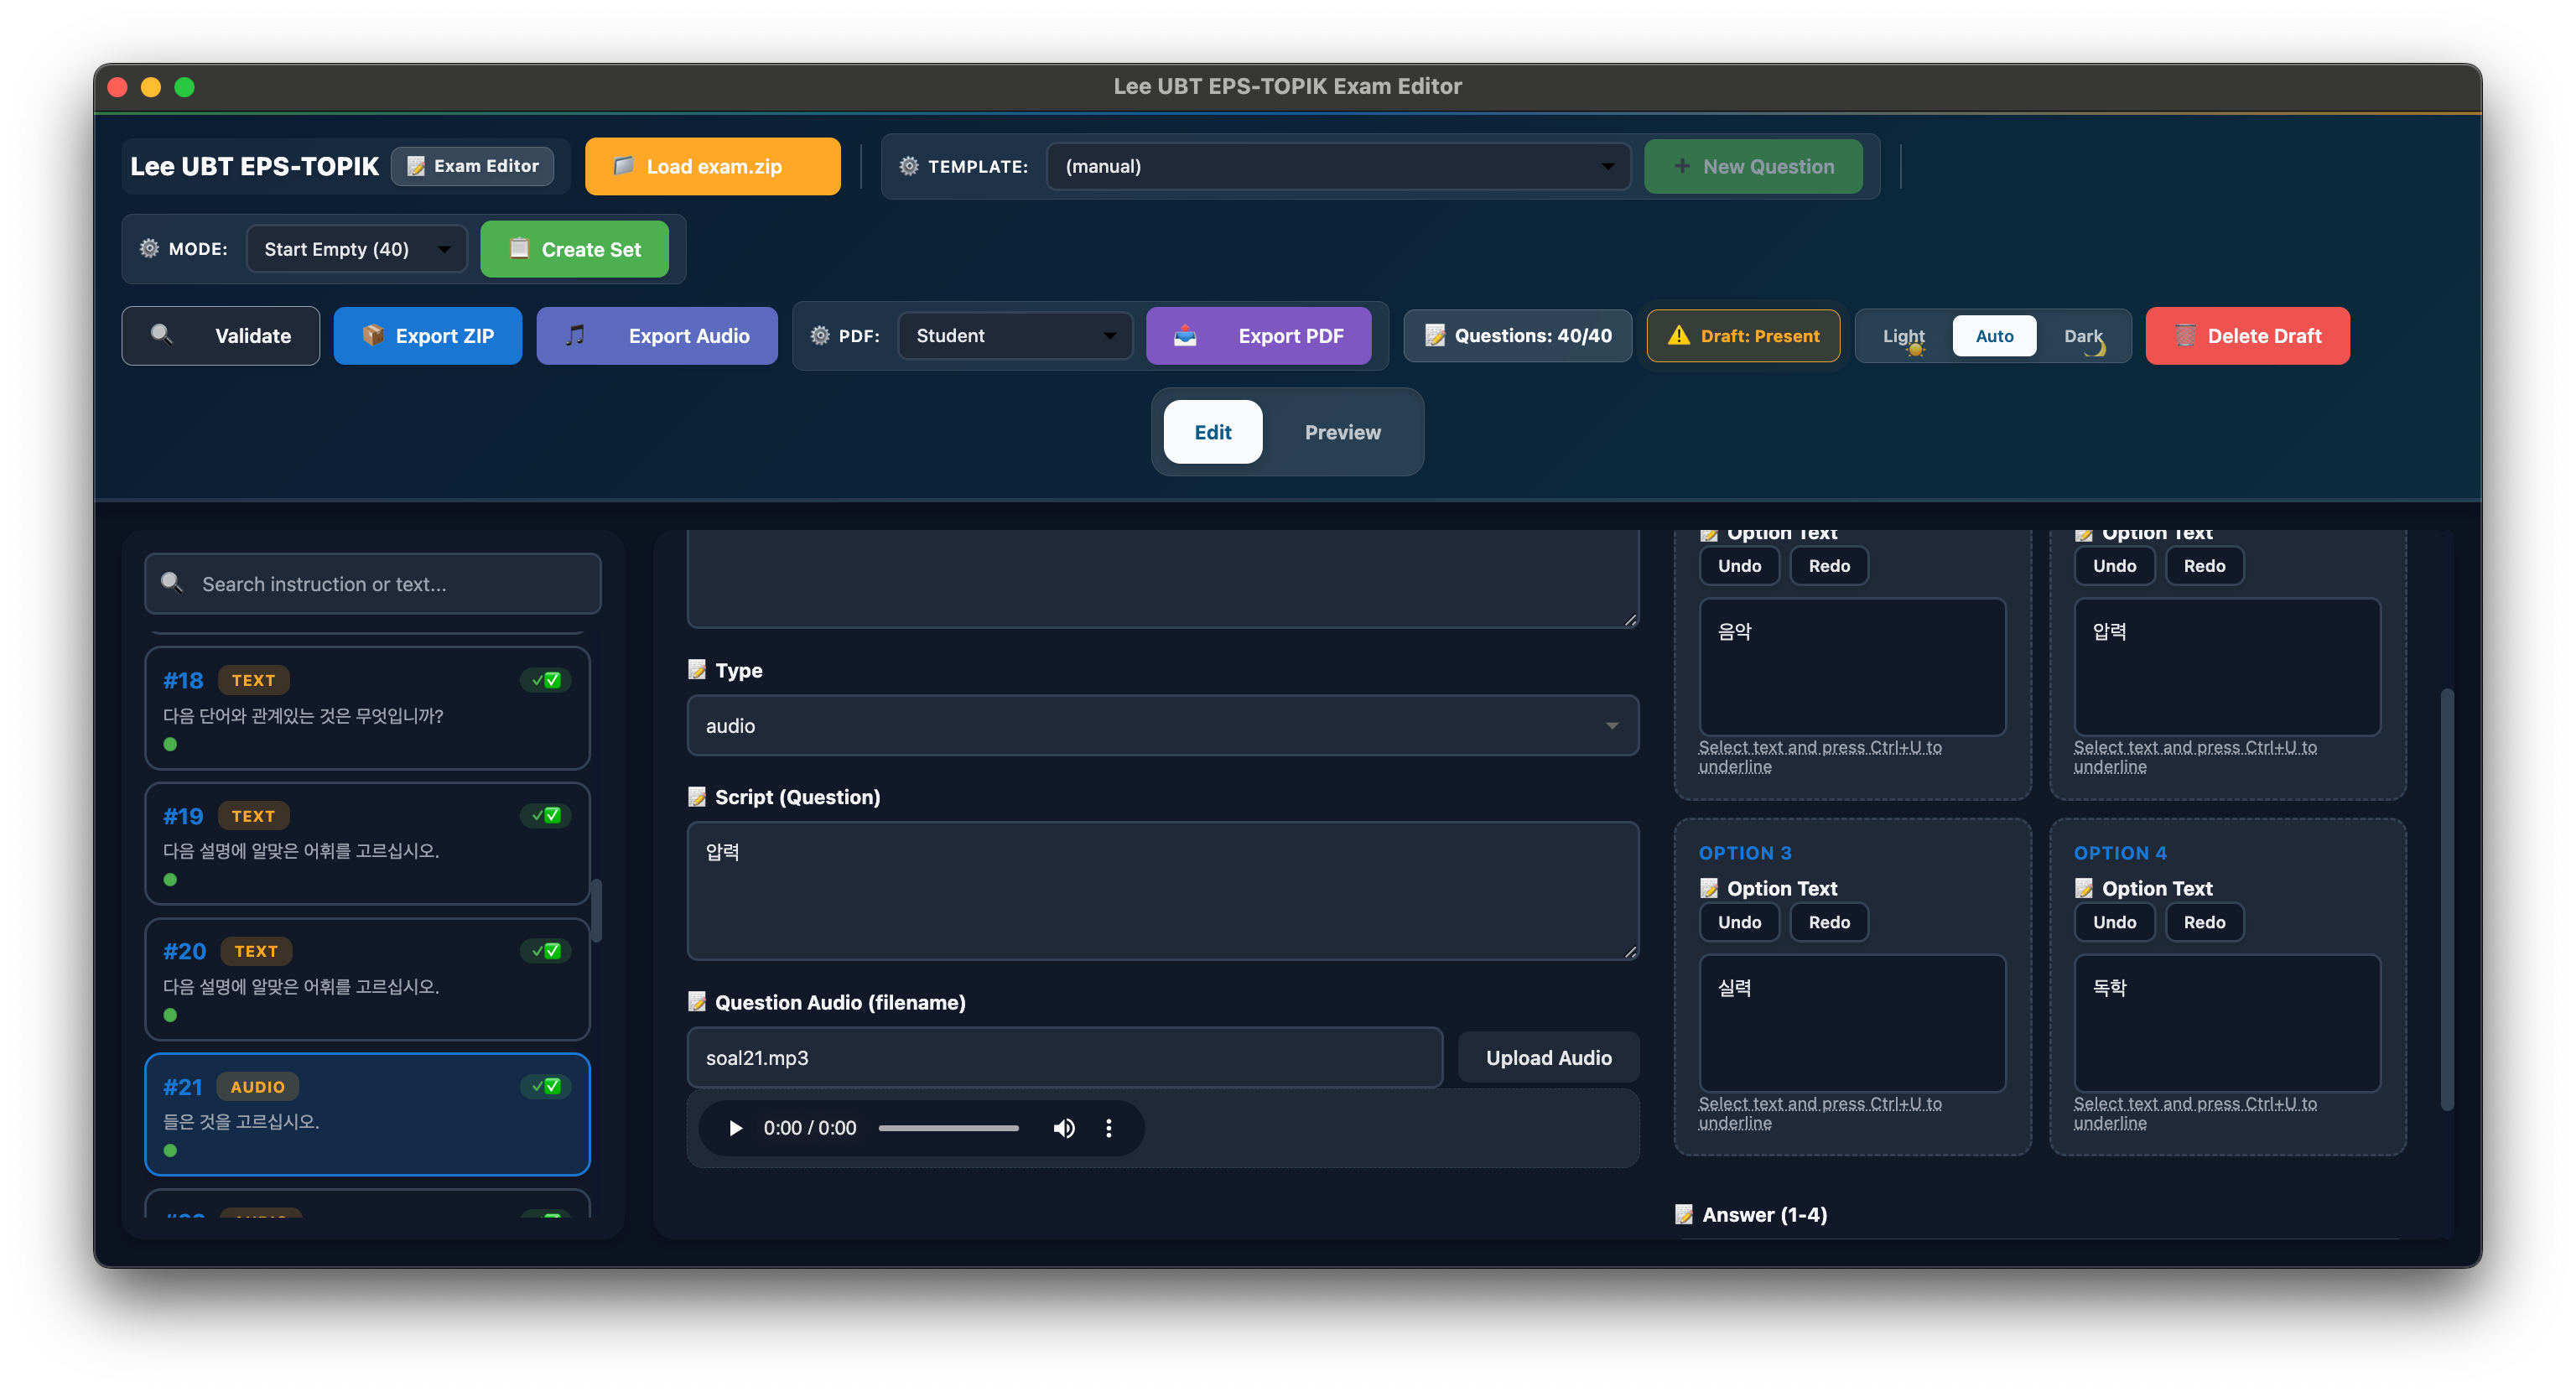The image size is (2576, 1392).
Task: Click the Export ZIP button
Action: [x=427, y=336]
